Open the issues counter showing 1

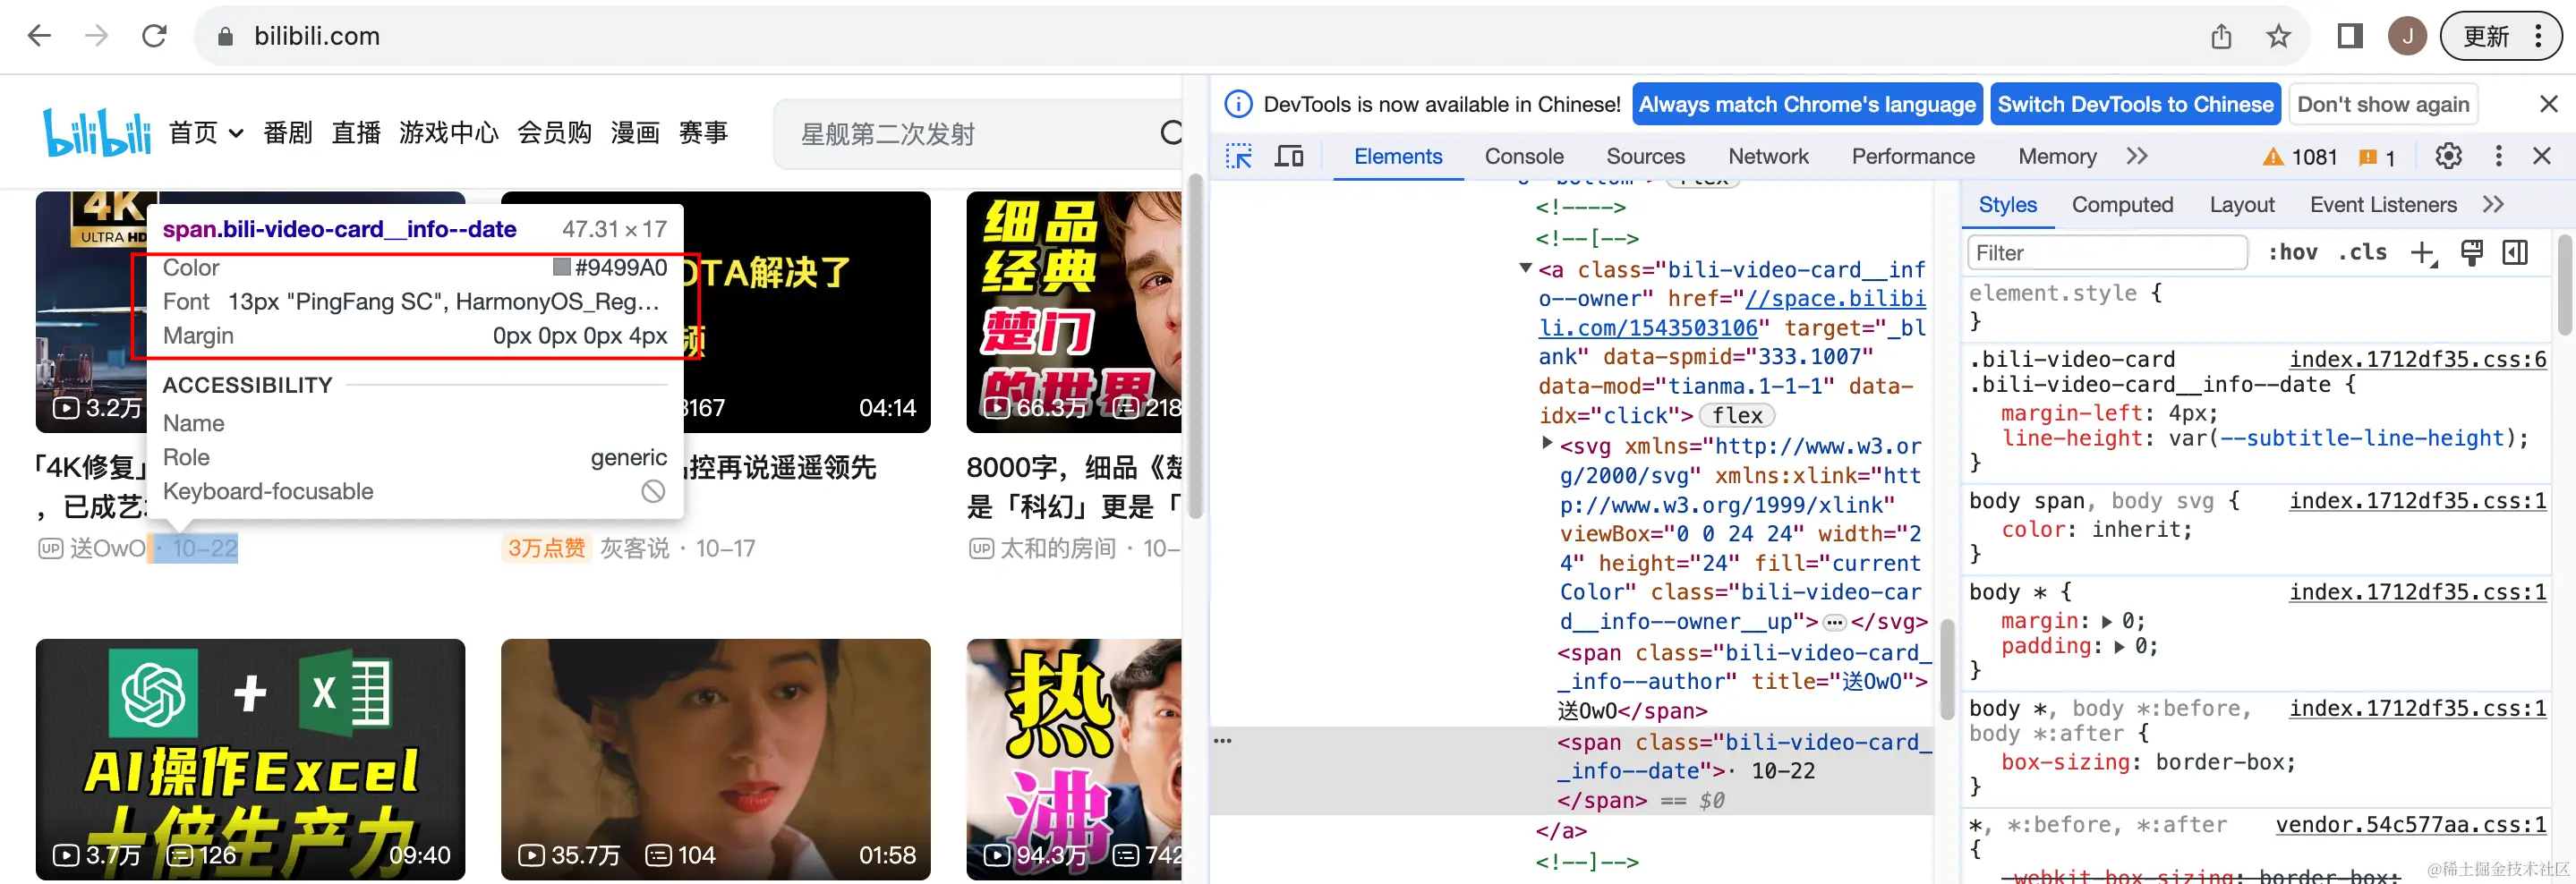tap(2377, 157)
